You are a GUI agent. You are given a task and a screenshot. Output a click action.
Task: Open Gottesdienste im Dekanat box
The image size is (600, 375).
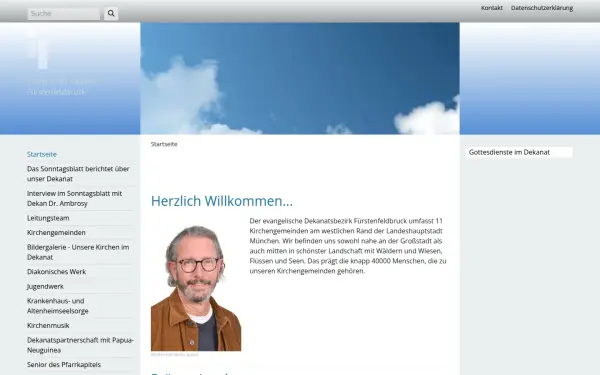pyautogui.click(x=519, y=152)
